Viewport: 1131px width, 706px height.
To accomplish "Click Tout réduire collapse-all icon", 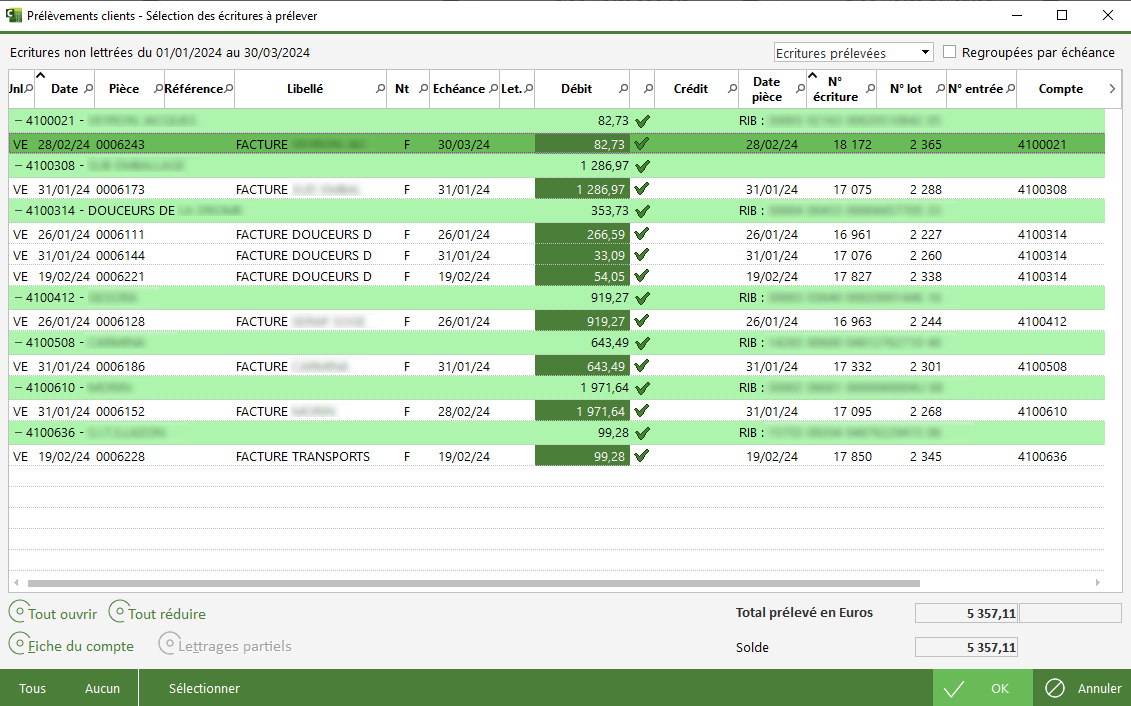I will [119, 612].
